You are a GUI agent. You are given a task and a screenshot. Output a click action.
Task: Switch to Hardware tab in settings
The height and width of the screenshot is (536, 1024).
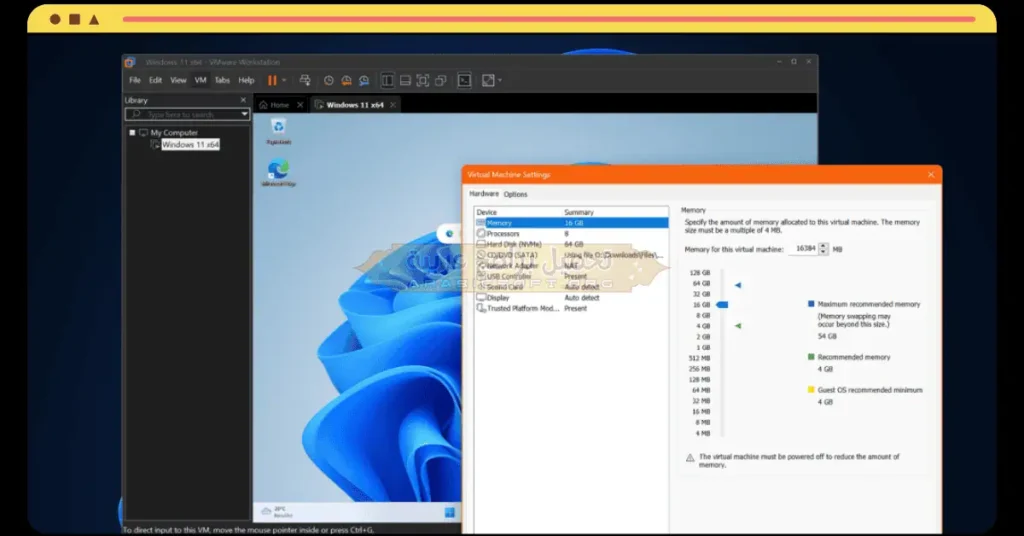[x=484, y=194]
